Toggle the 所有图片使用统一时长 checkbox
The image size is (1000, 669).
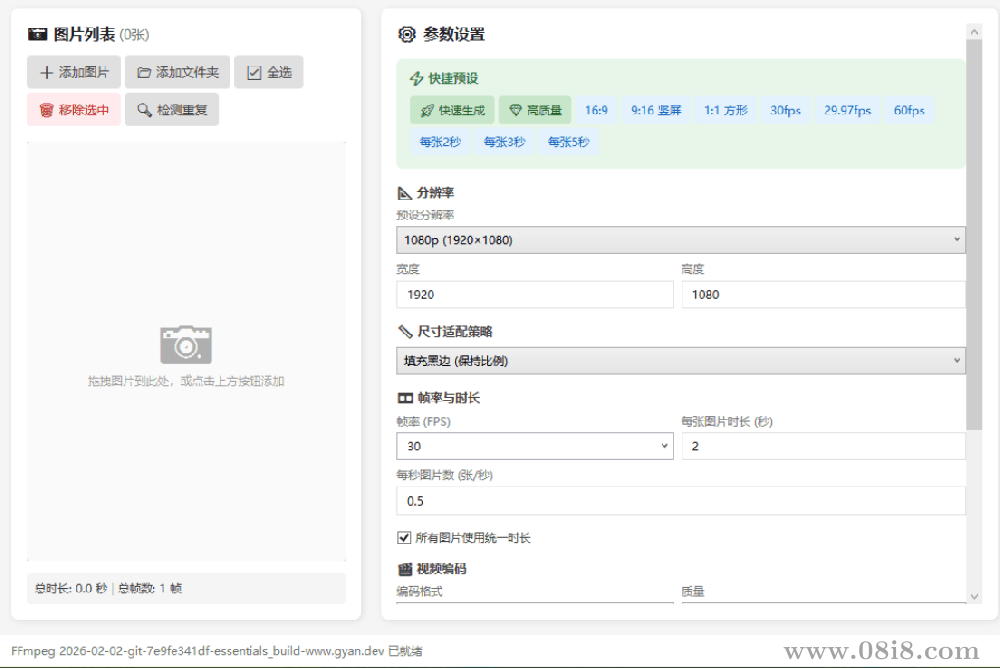[404, 536]
